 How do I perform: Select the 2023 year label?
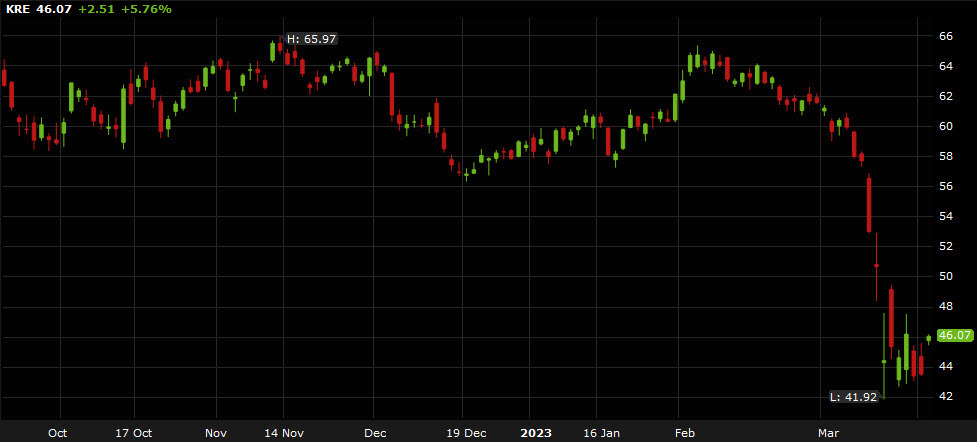pyautogui.click(x=535, y=433)
